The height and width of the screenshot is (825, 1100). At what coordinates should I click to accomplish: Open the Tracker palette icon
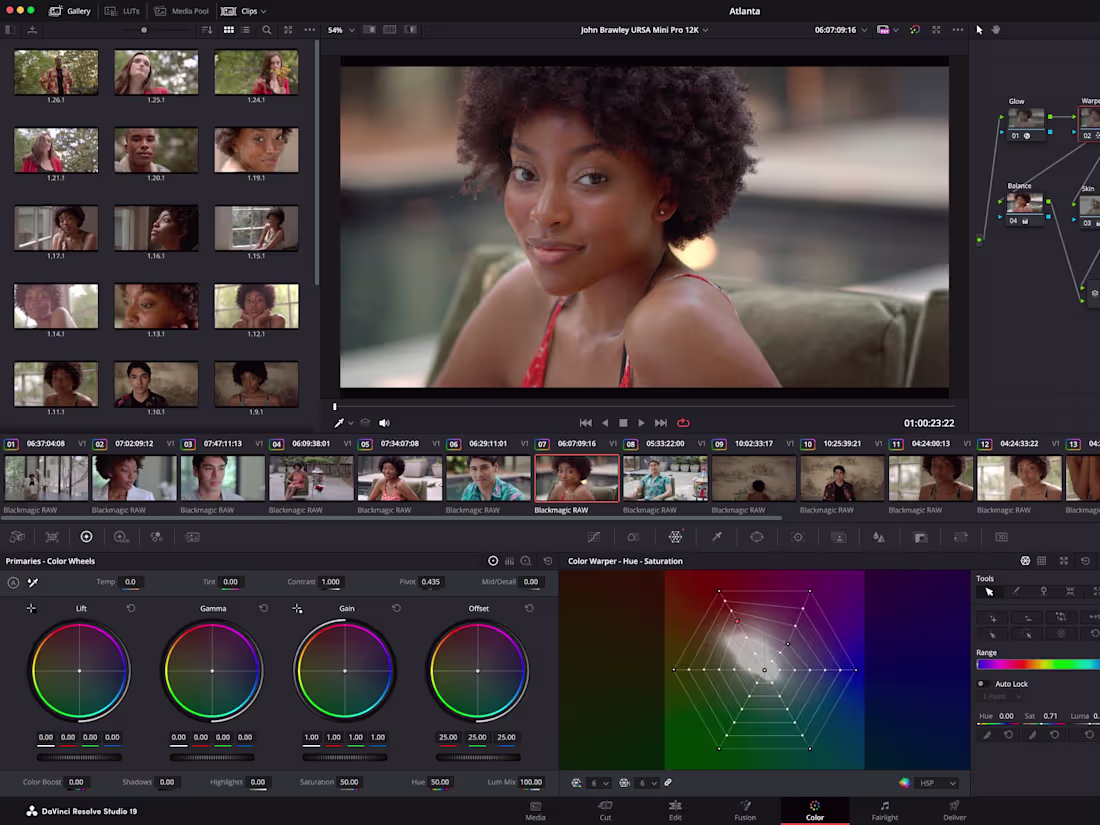pos(798,537)
